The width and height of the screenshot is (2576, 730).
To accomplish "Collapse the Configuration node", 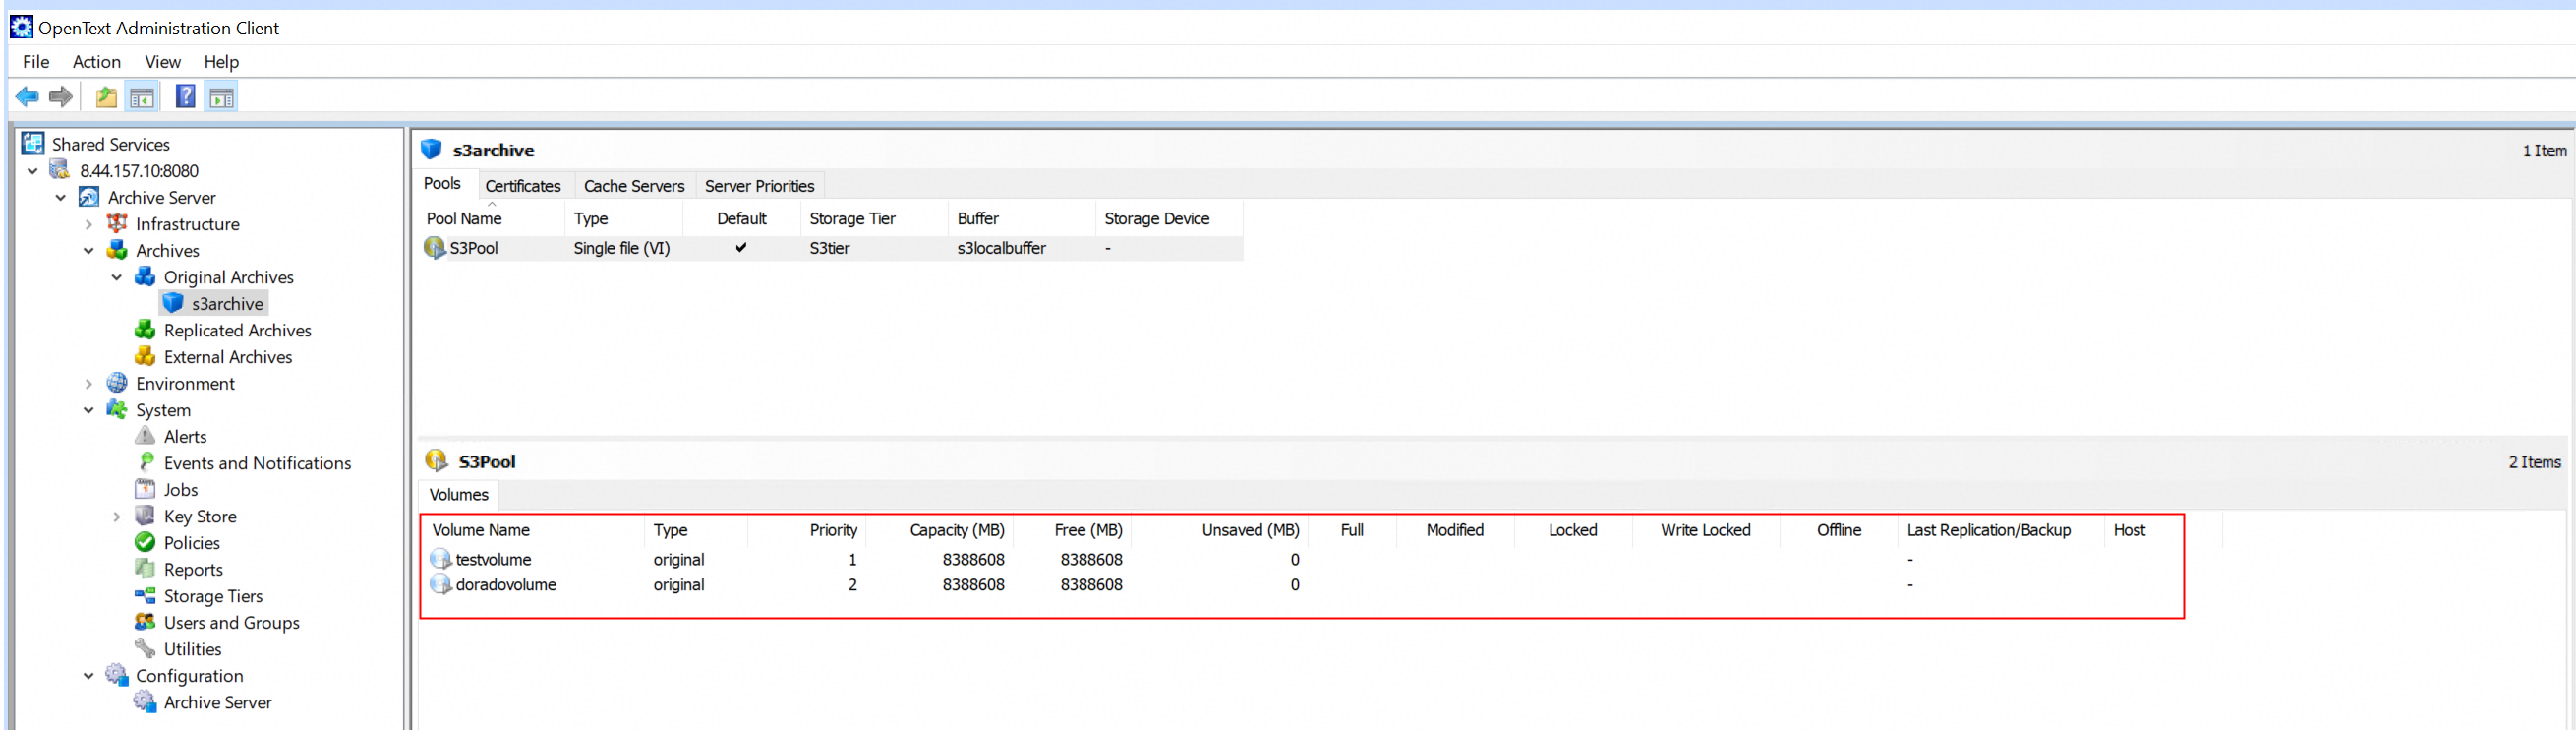I will 89,676.
